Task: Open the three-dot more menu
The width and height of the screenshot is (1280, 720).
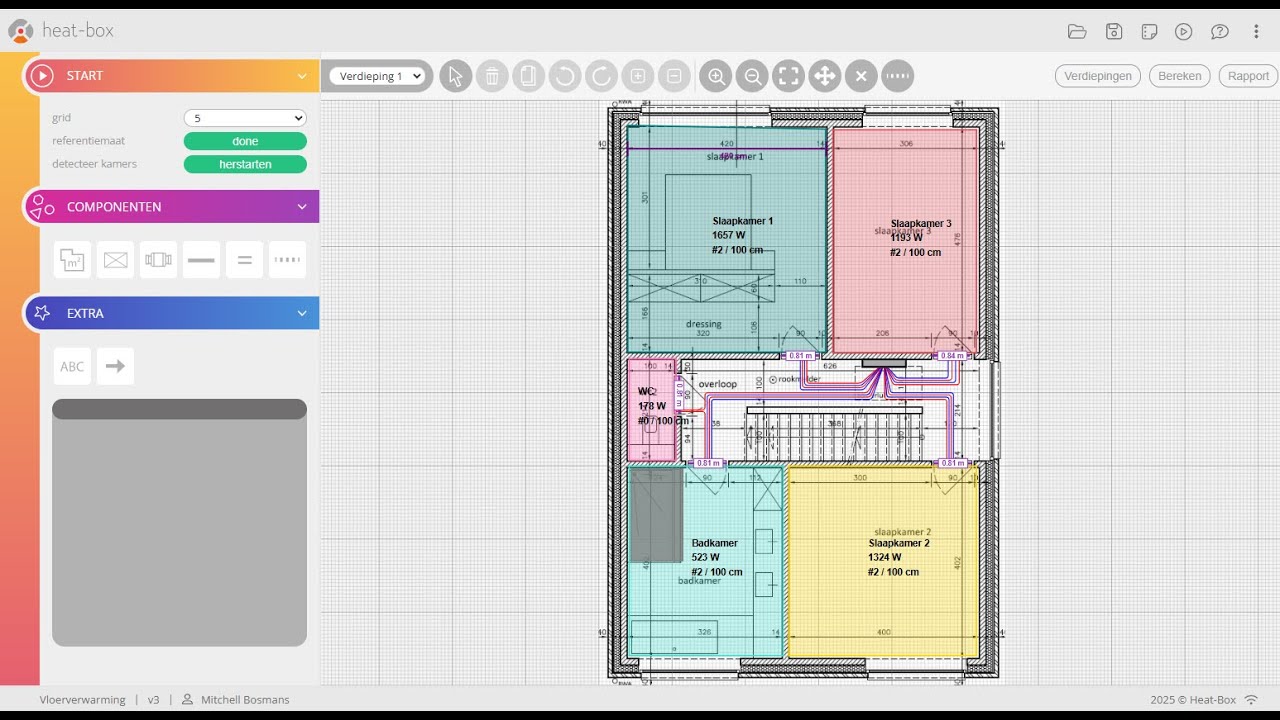Action: [x=1256, y=31]
